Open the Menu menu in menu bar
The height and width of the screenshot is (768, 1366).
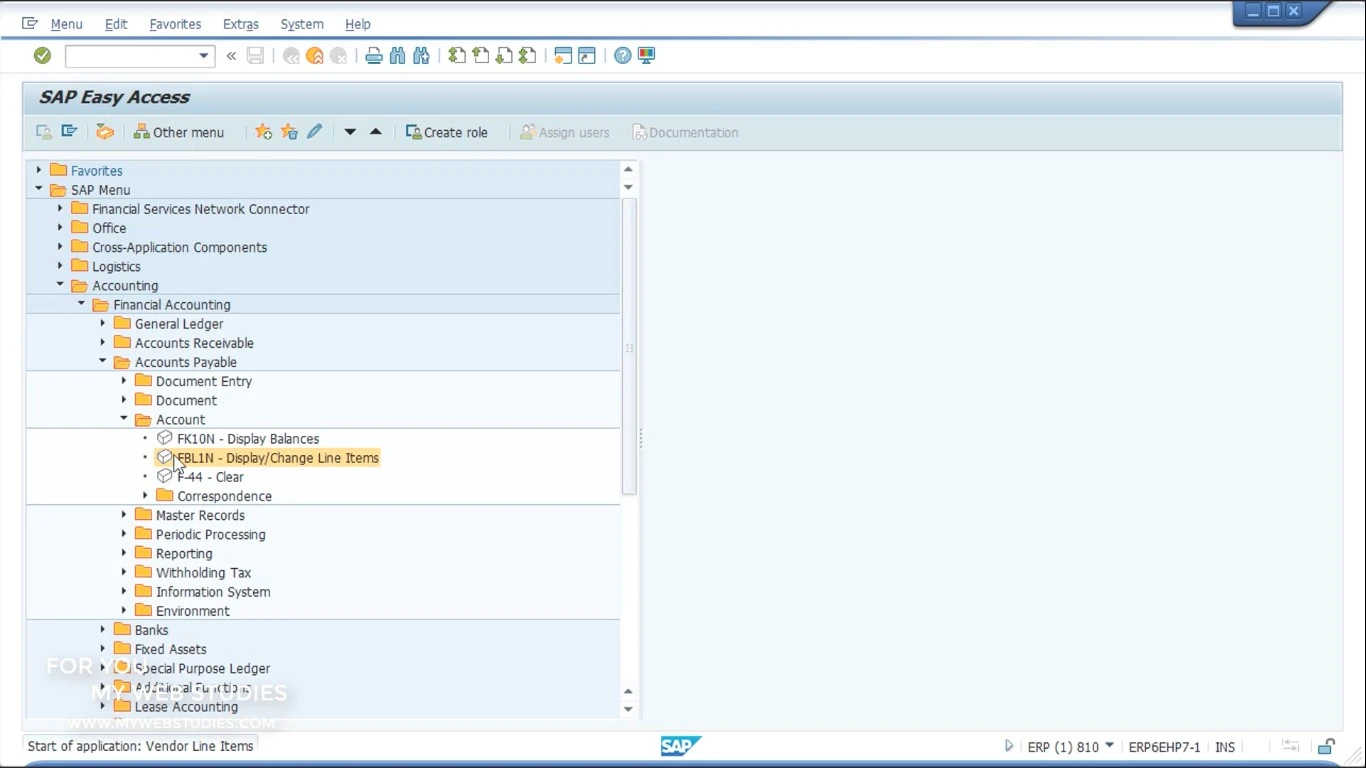click(66, 24)
